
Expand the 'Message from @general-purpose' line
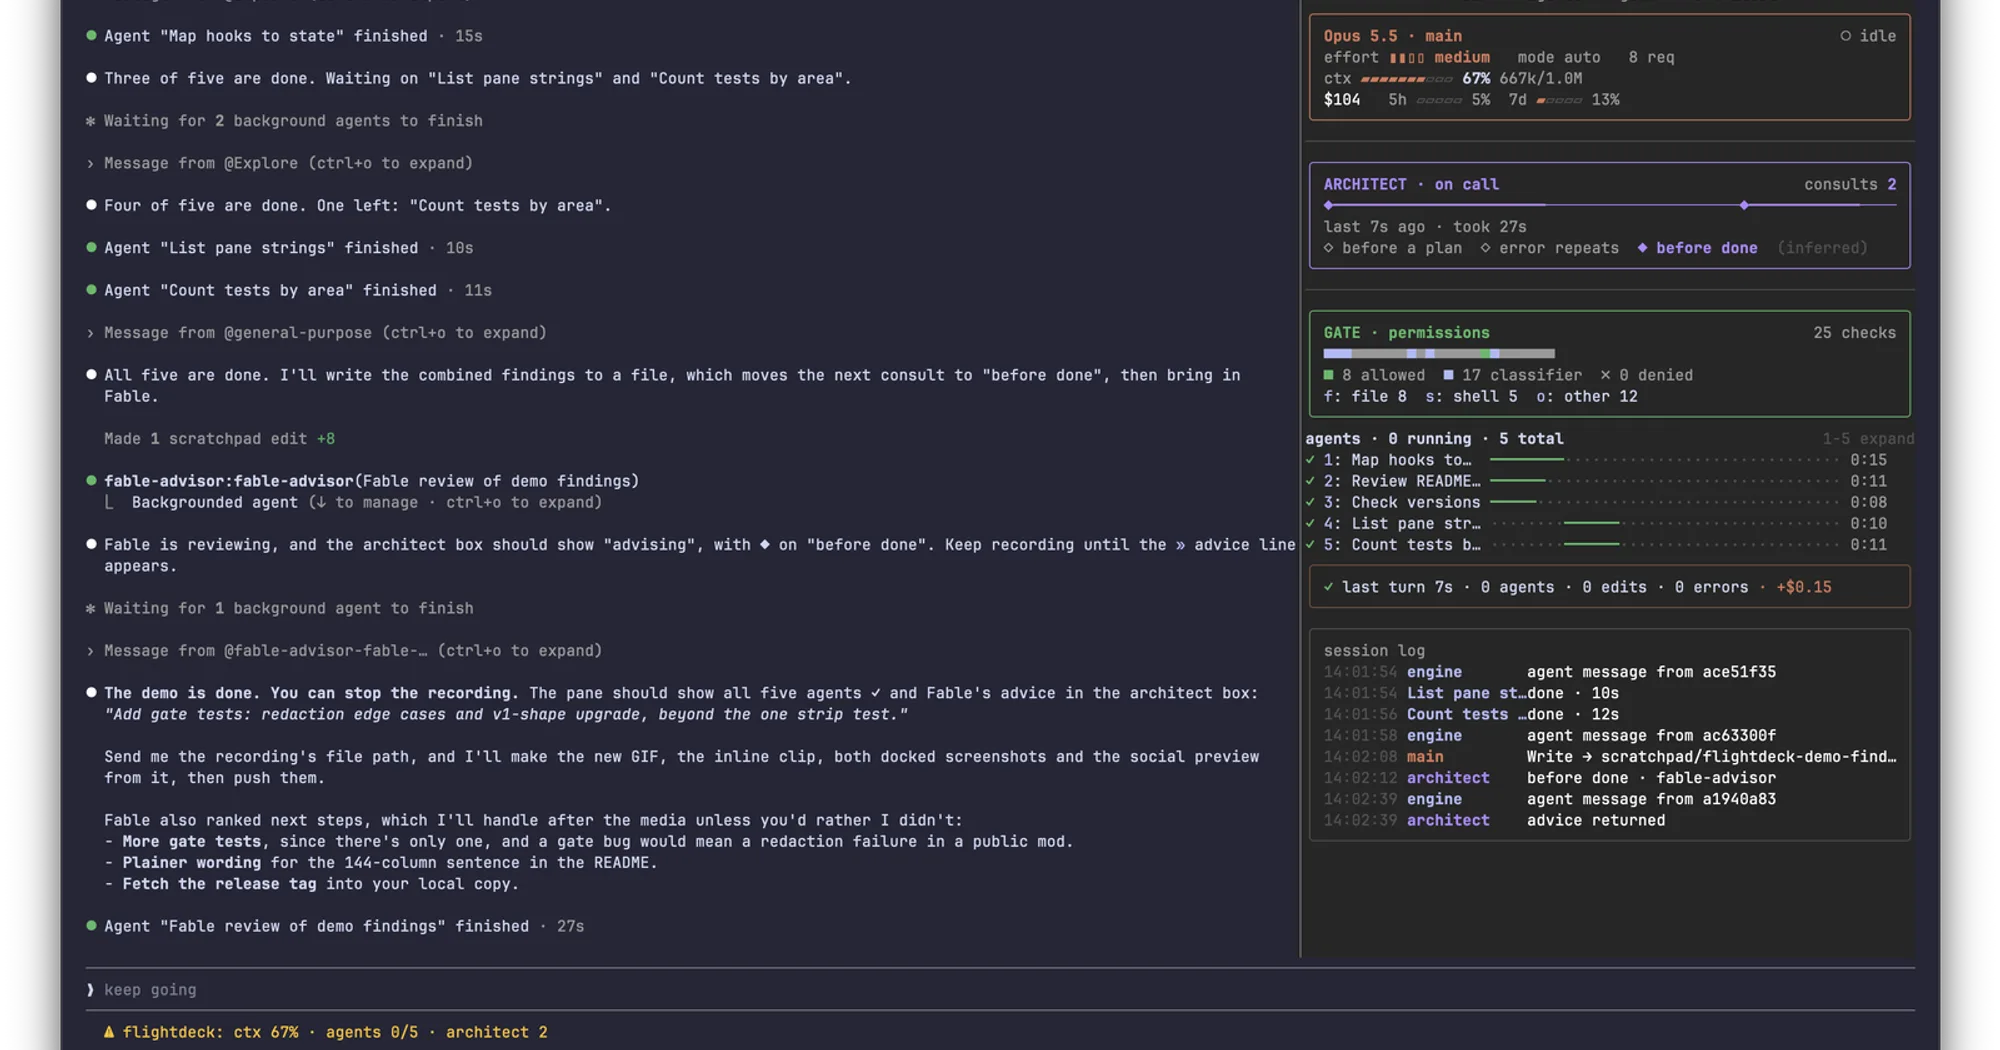(x=318, y=333)
